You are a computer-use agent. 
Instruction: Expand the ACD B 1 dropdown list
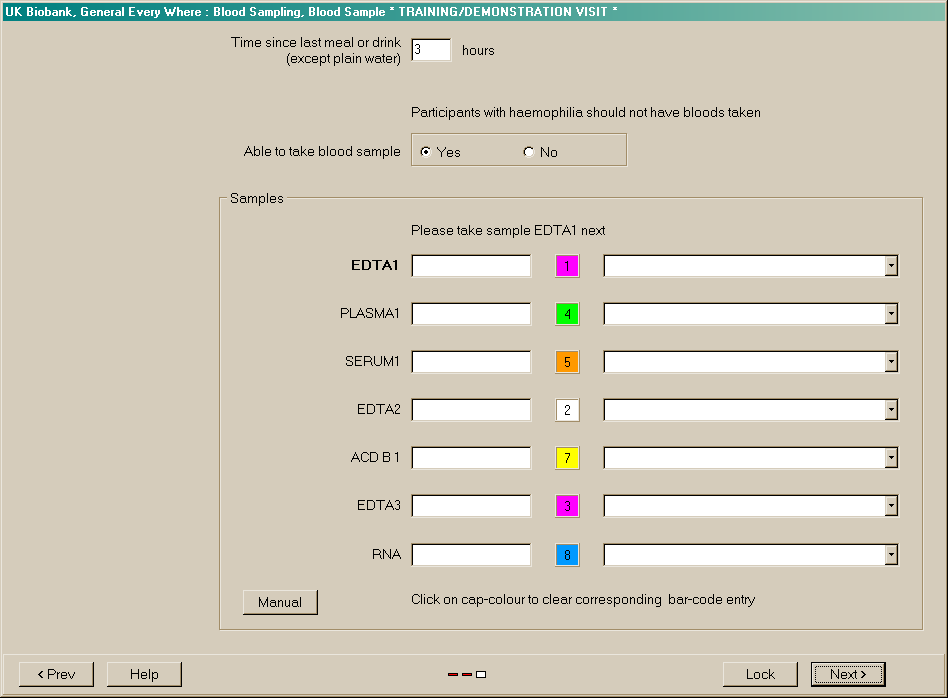click(890, 458)
